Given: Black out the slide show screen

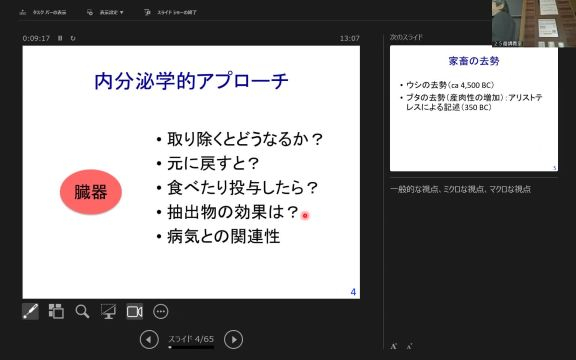Looking at the screenshot, I should pos(108,312).
